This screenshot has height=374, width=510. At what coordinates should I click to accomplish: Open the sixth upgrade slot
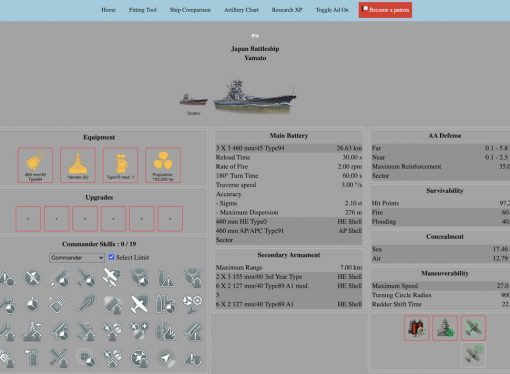click(x=170, y=219)
